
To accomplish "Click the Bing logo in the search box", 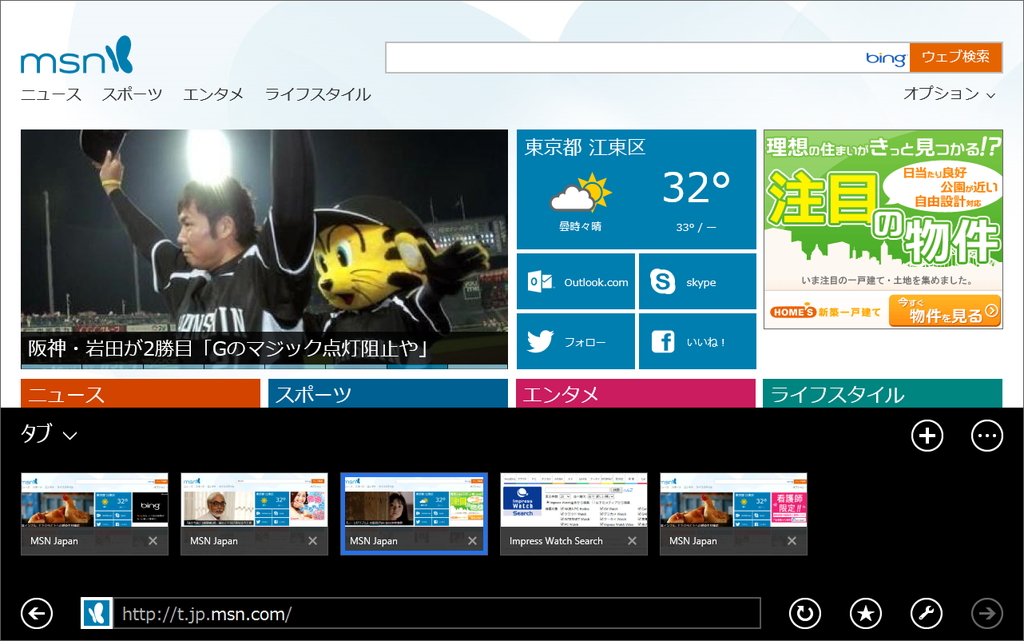I will (x=884, y=57).
